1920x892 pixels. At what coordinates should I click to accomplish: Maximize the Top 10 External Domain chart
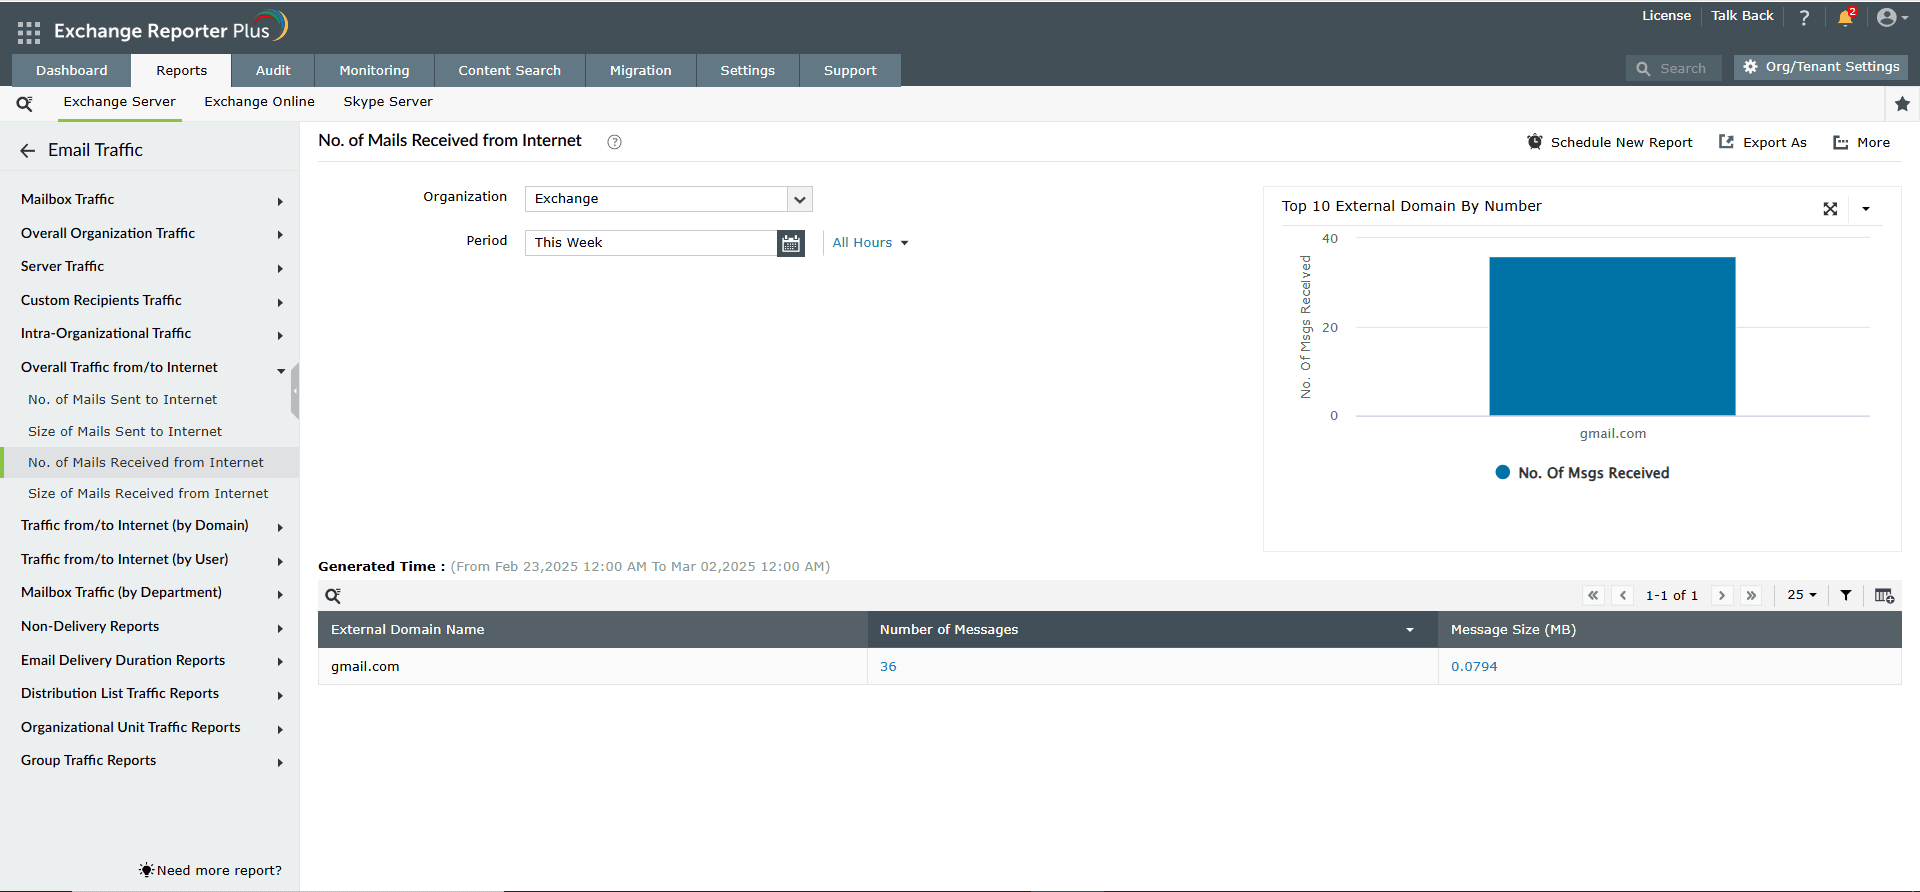point(1830,208)
